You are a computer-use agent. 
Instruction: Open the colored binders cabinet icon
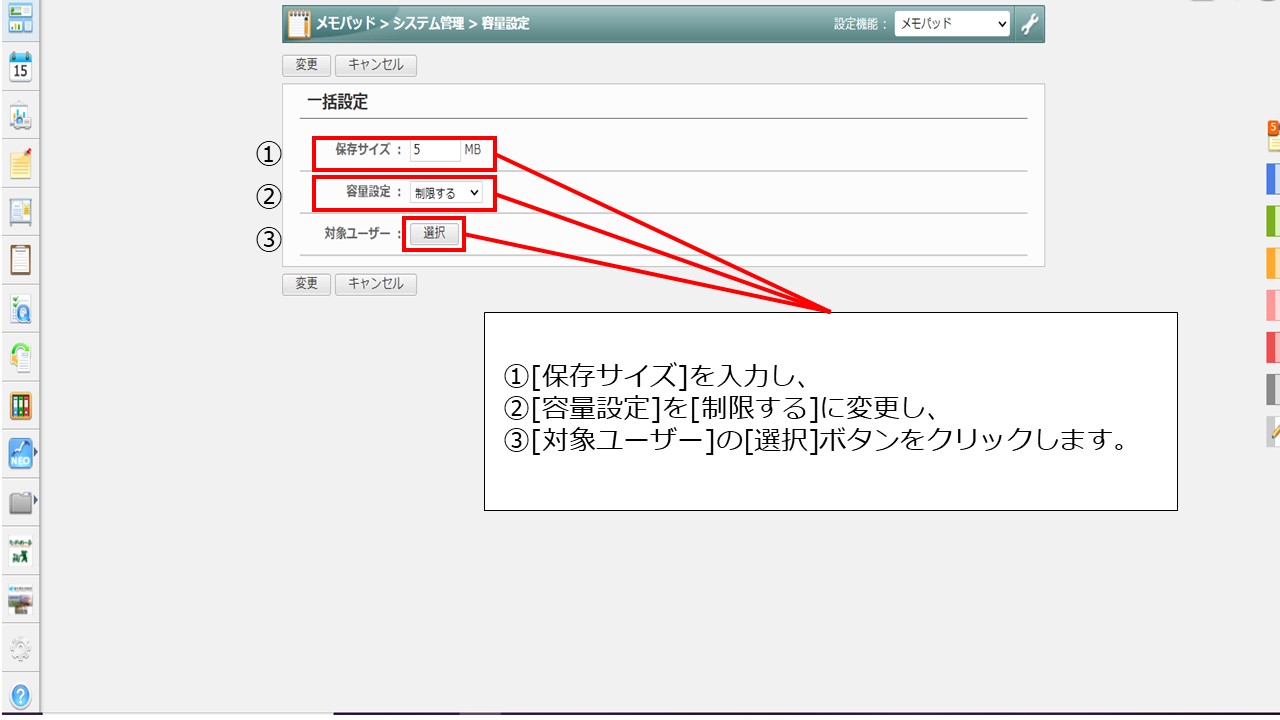[20, 406]
